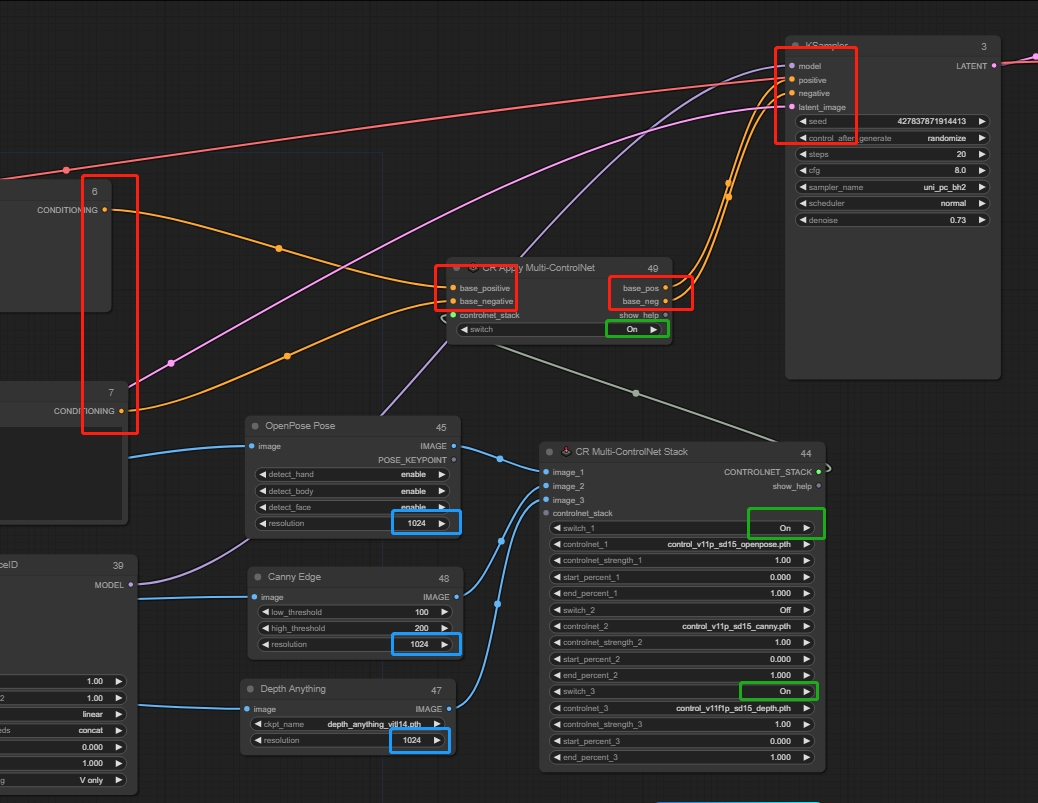
Task: Decrease the cfg value with left arrow
Action: (802, 171)
